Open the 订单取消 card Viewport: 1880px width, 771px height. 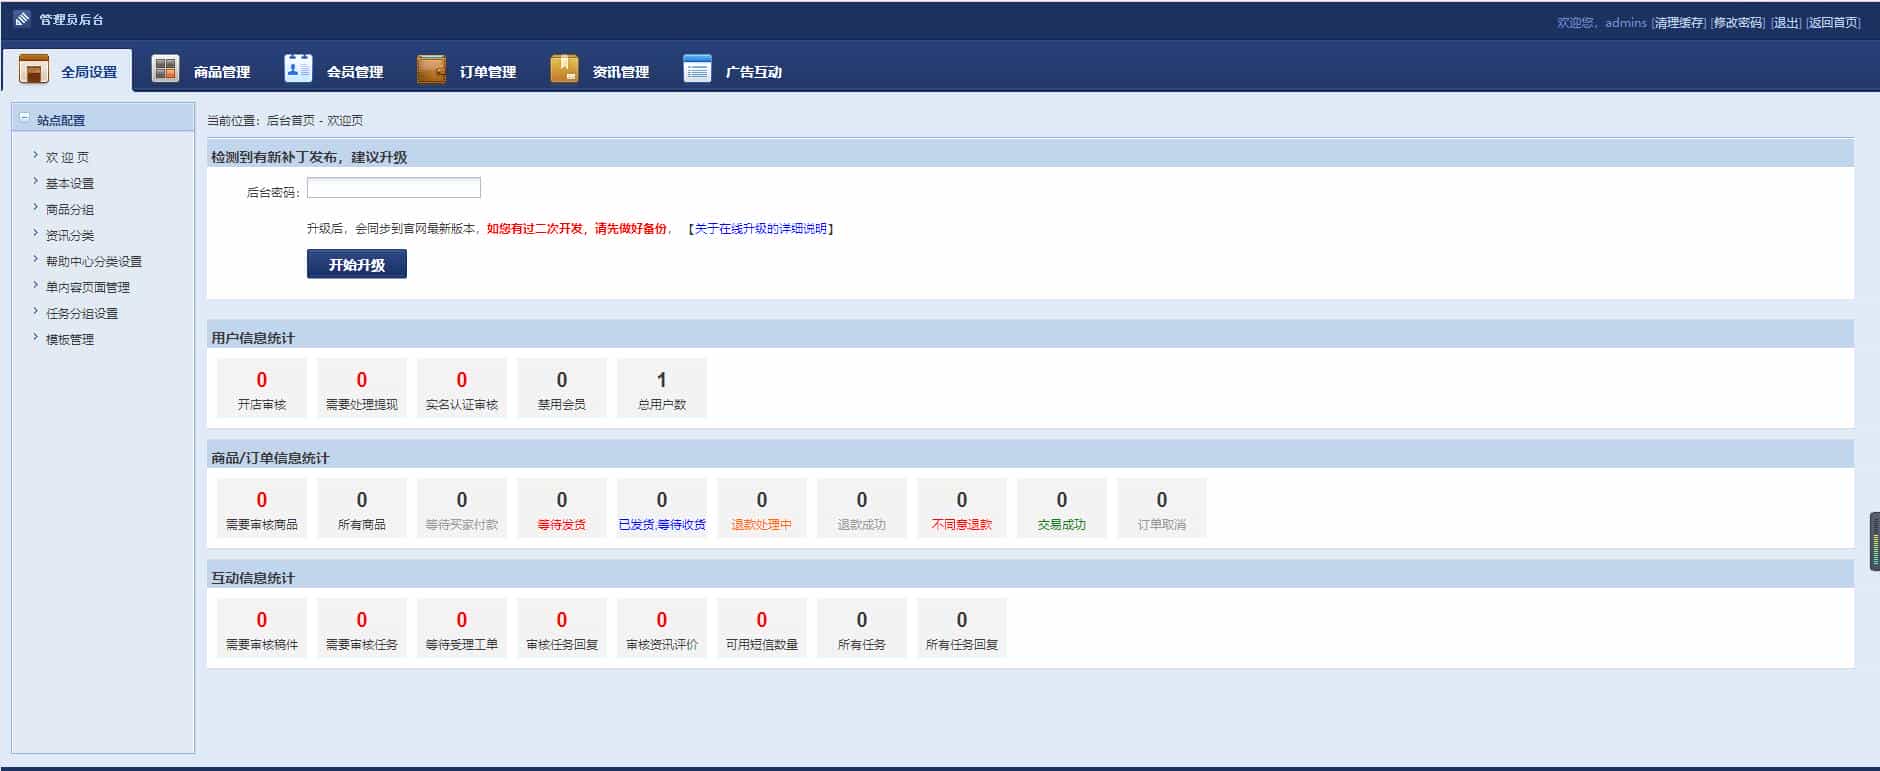pos(1162,508)
